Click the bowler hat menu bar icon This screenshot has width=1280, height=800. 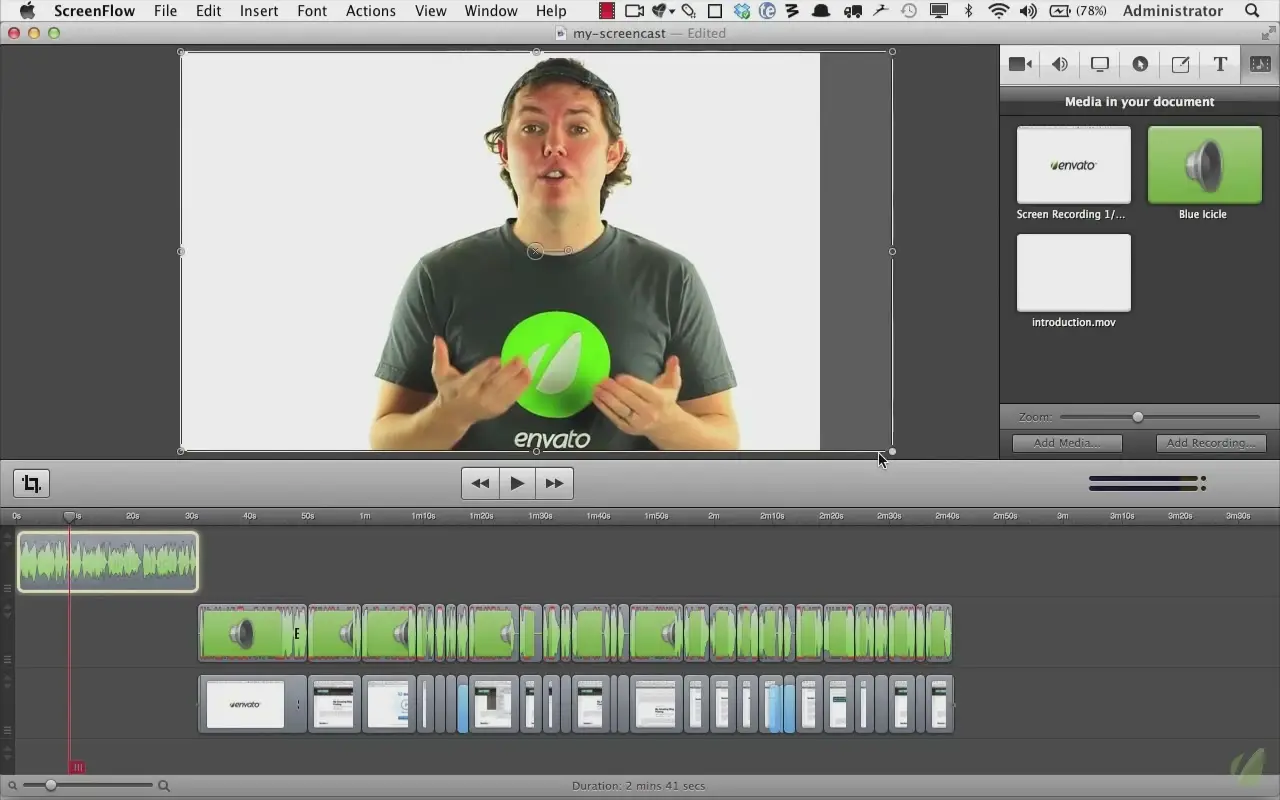[822, 11]
